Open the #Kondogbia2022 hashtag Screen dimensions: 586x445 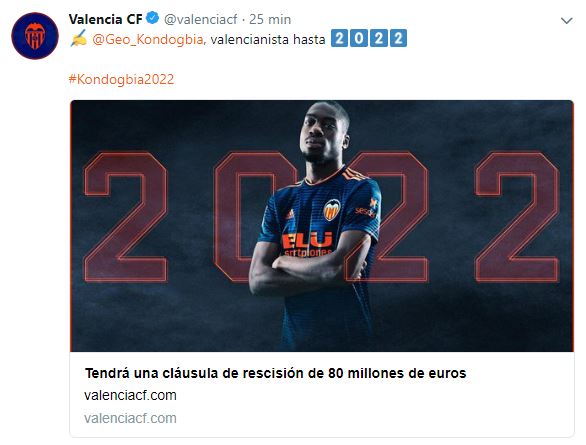[121, 79]
